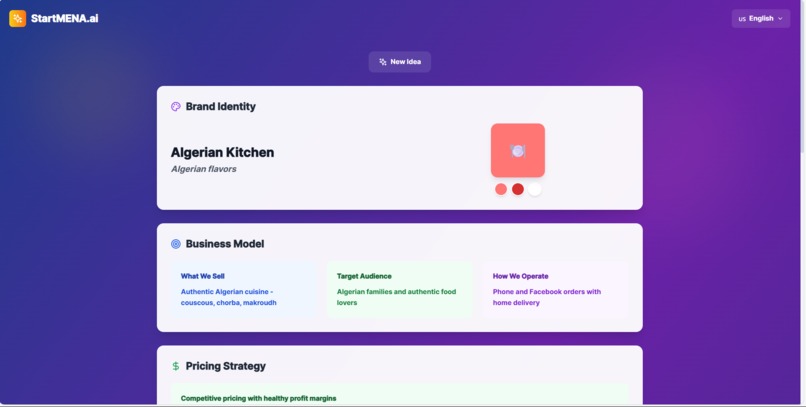
Task: Click the StartMENA.ai logo icon
Action: [17, 18]
